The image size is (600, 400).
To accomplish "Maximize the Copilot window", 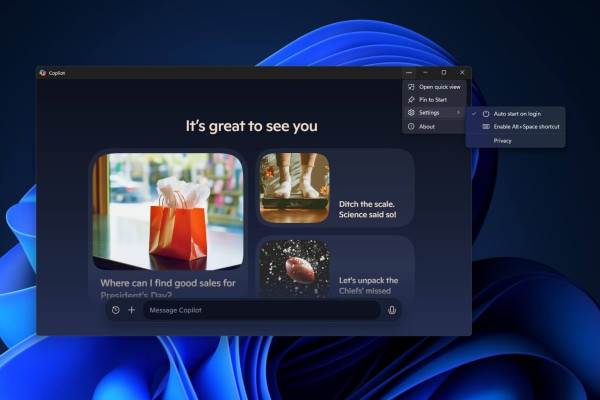I will pyautogui.click(x=444, y=72).
